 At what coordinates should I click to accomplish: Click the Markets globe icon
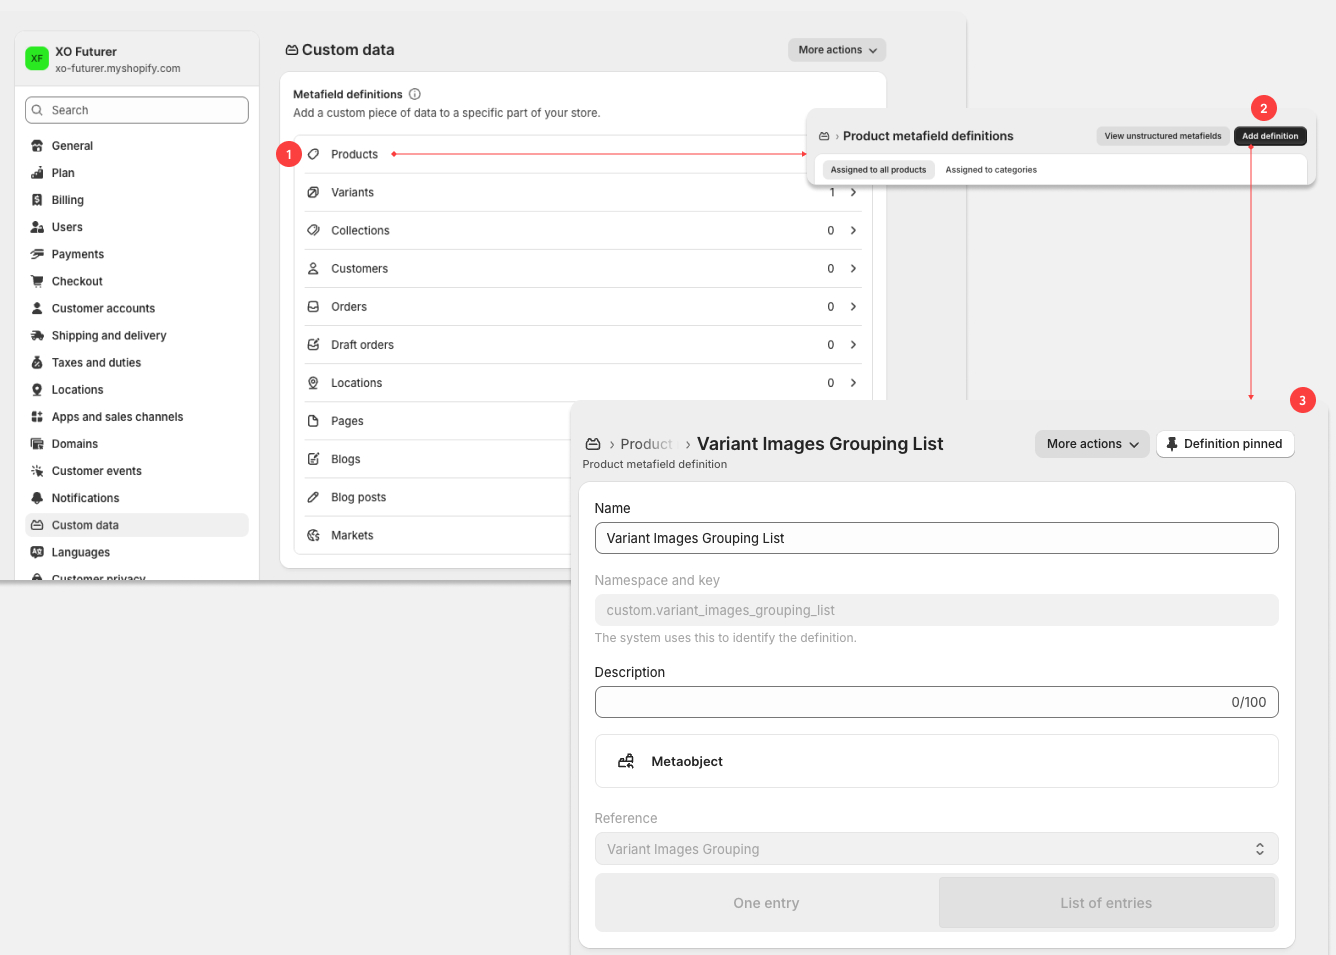point(313,535)
